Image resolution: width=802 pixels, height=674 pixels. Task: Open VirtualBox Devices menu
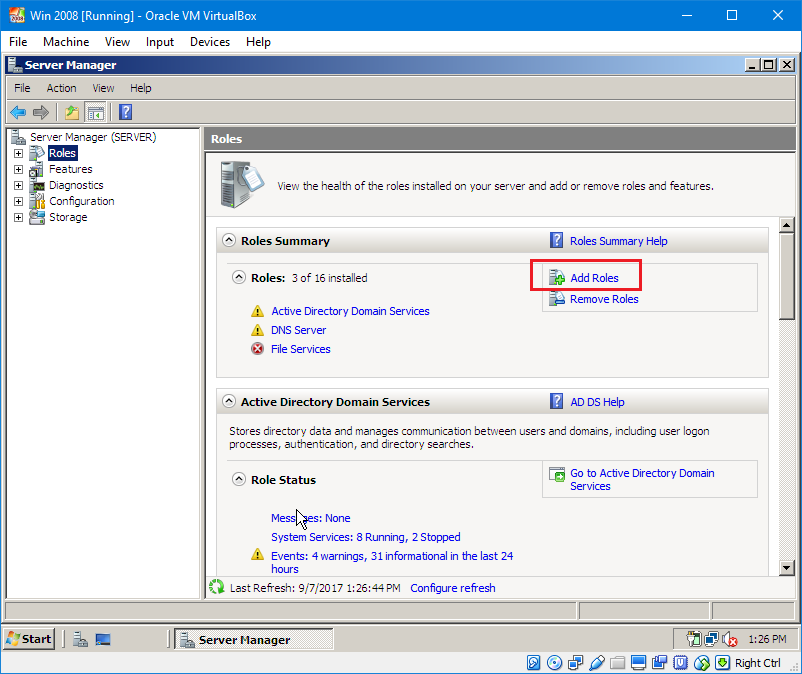[x=210, y=42]
